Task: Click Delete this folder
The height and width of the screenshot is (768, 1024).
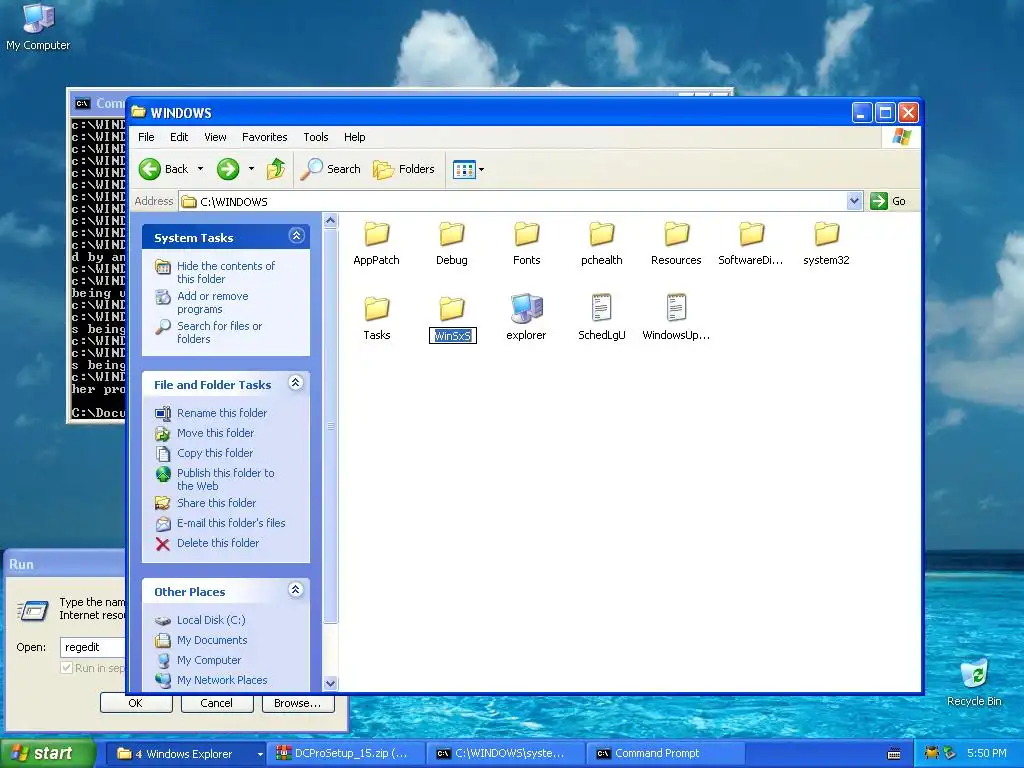Action: (x=217, y=543)
